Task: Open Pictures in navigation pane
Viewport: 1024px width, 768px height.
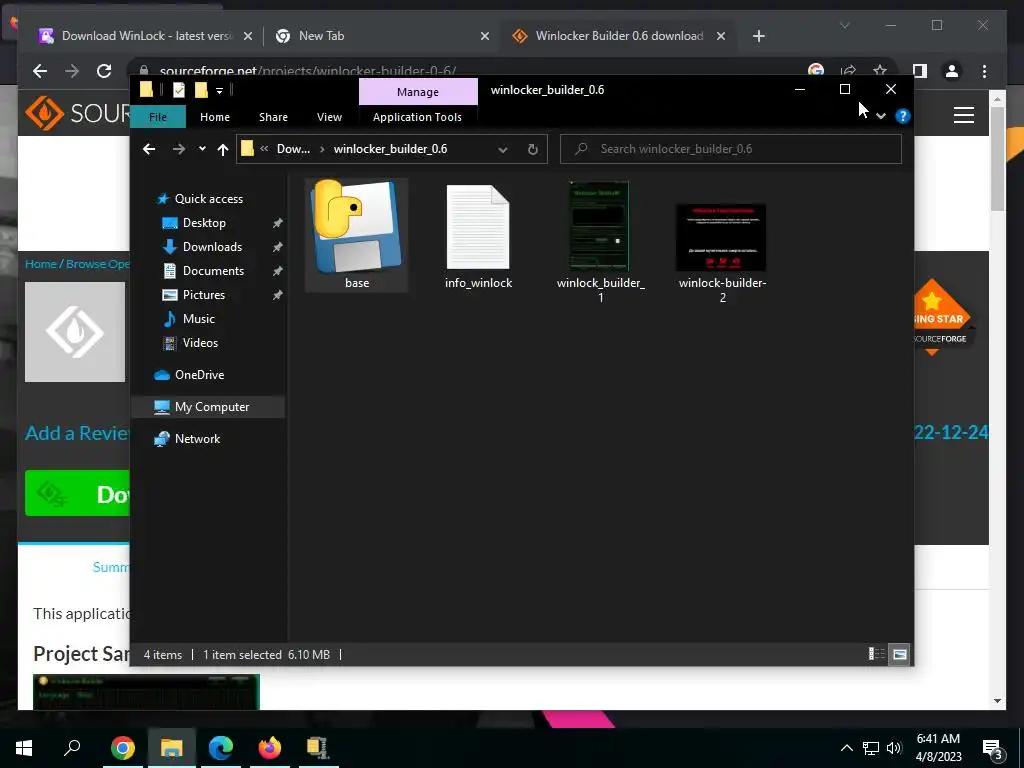Action: pos(204,295)
